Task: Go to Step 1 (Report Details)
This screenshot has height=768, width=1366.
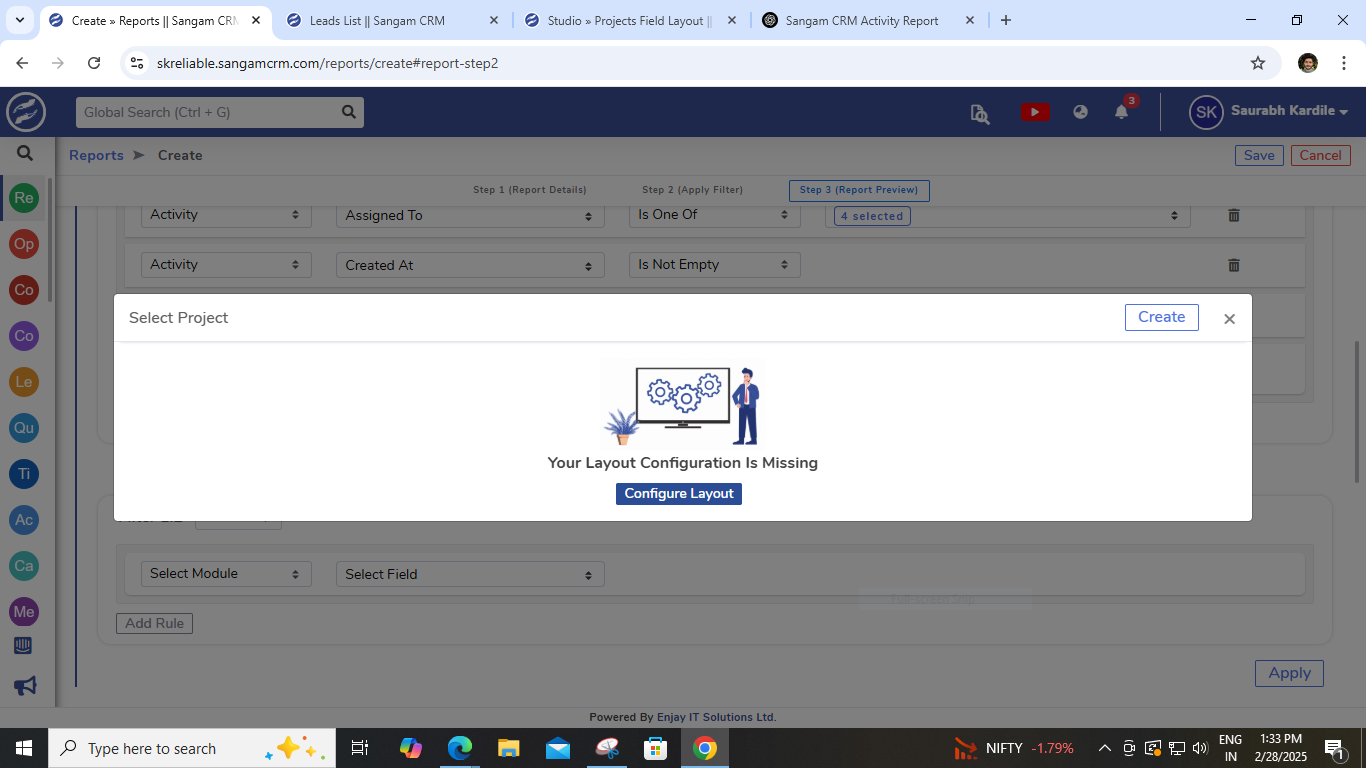Action: tap(530, 190)
